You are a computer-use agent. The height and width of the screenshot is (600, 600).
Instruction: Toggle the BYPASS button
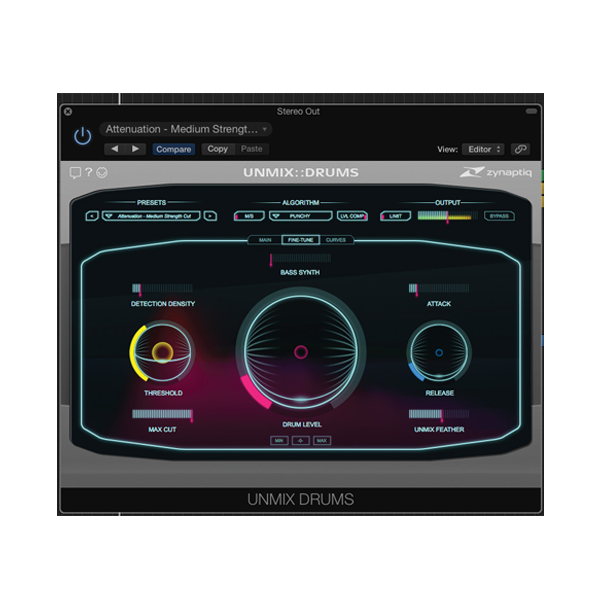pos(499,216)
